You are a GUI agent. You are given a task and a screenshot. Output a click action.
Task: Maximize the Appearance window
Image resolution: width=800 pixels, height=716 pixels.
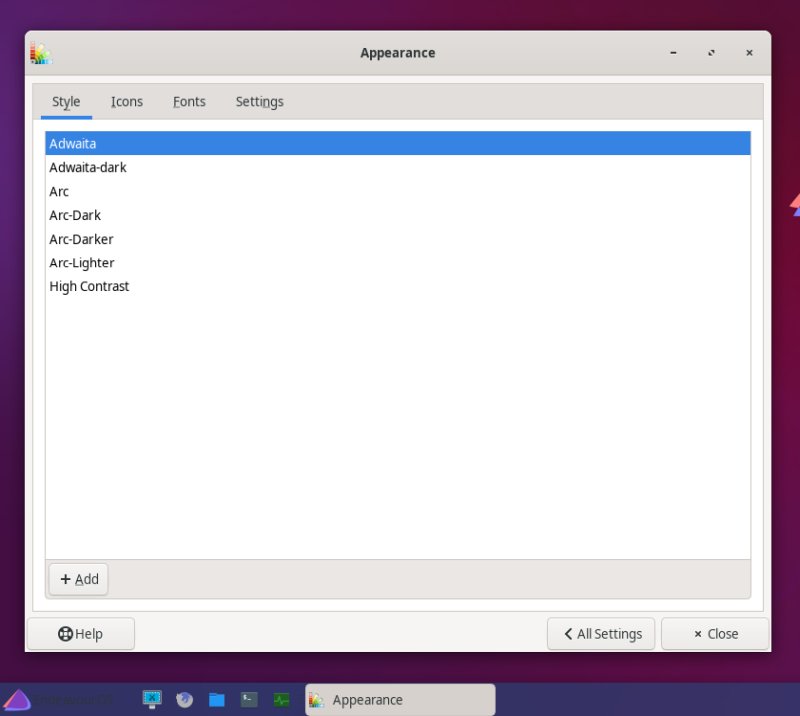711,53
